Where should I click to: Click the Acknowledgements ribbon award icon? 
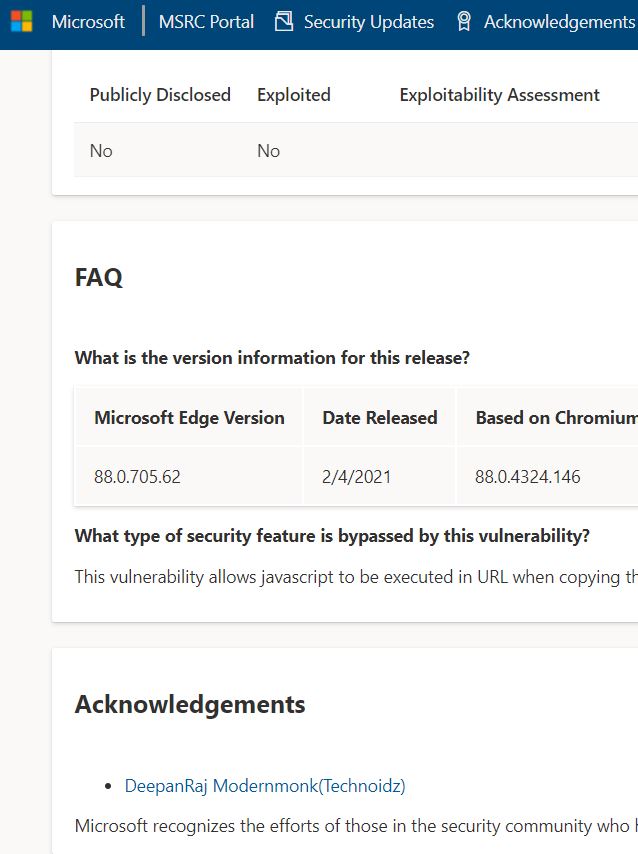(x=464, y=21)
